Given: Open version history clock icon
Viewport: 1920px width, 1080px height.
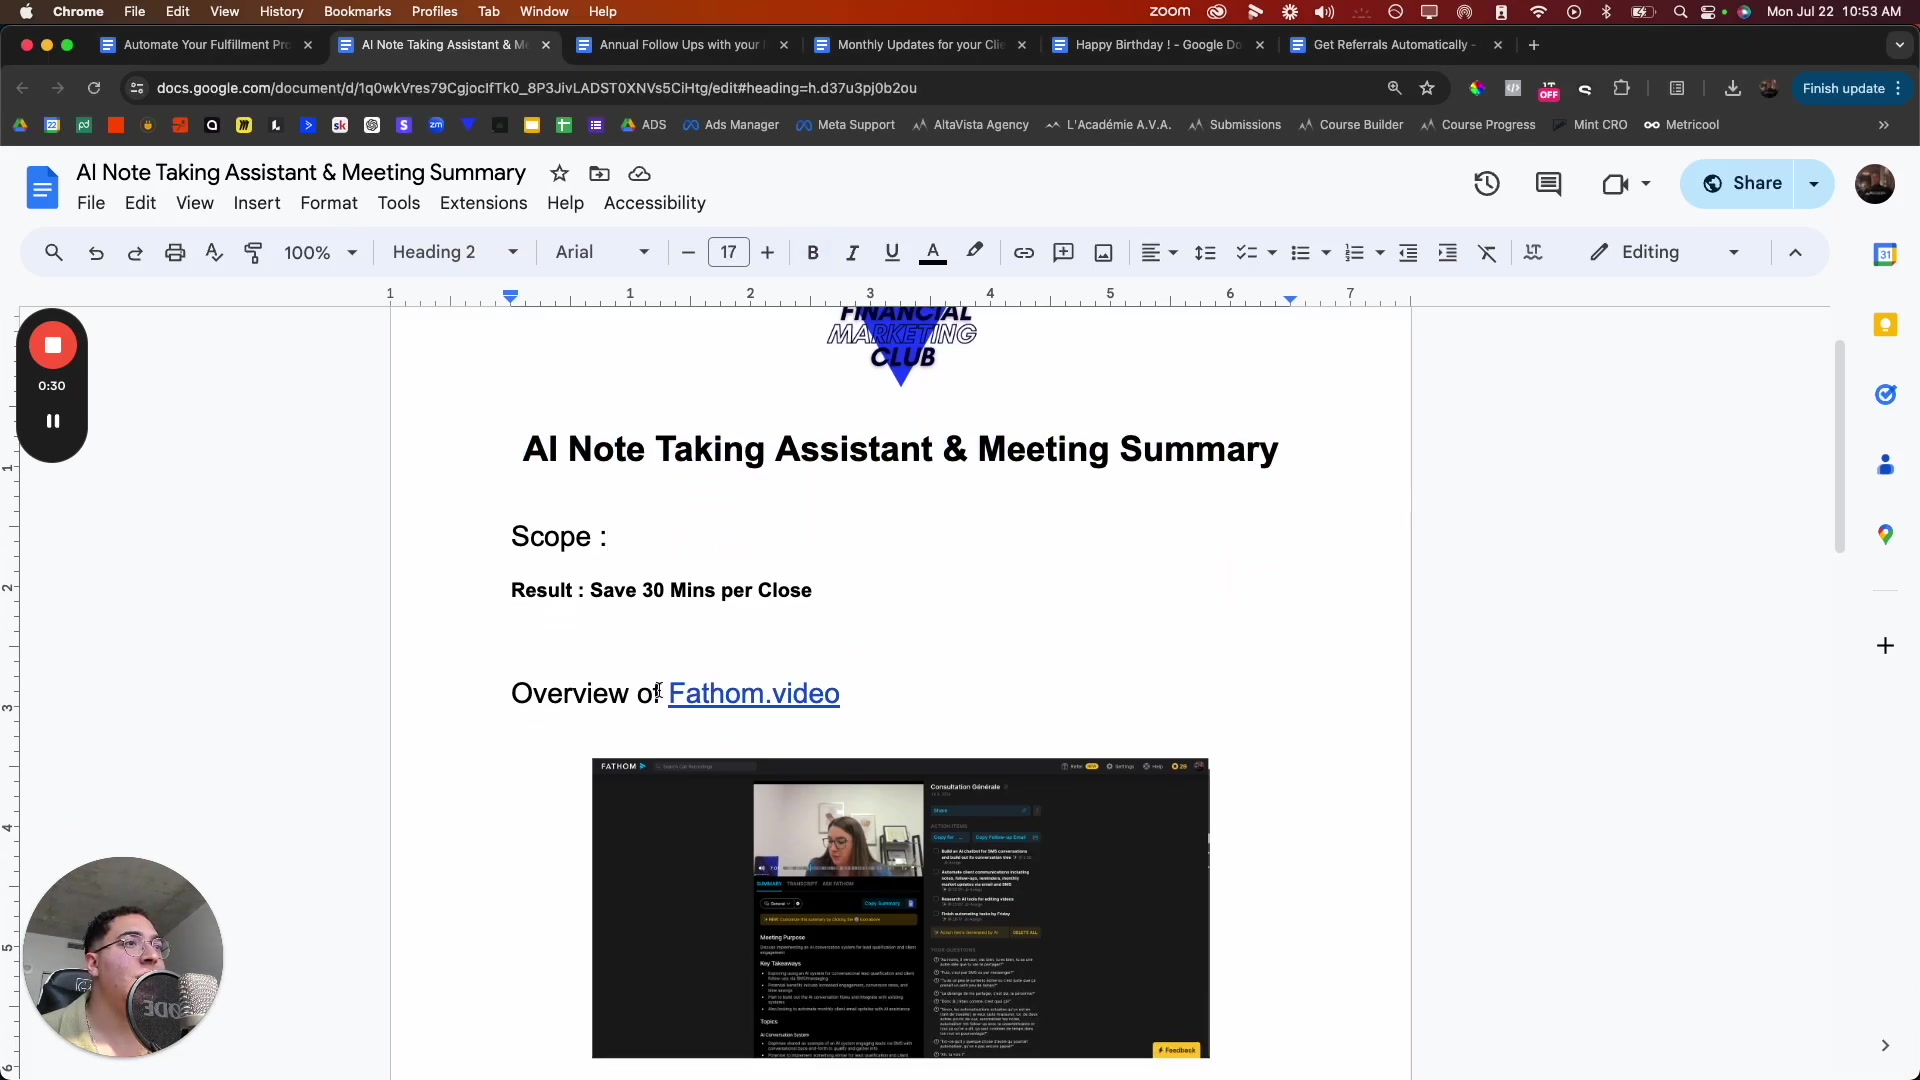Looking at the screenshot, I should point(1487,184).
